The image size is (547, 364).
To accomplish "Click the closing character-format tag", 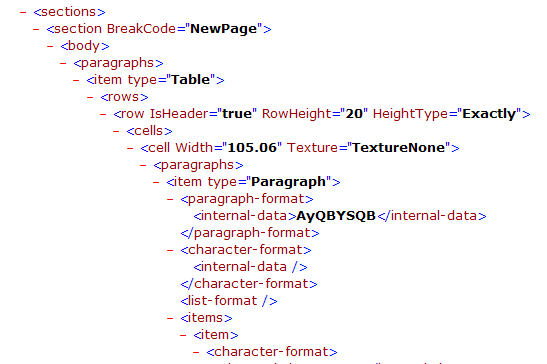I will [x=249, y=284].
